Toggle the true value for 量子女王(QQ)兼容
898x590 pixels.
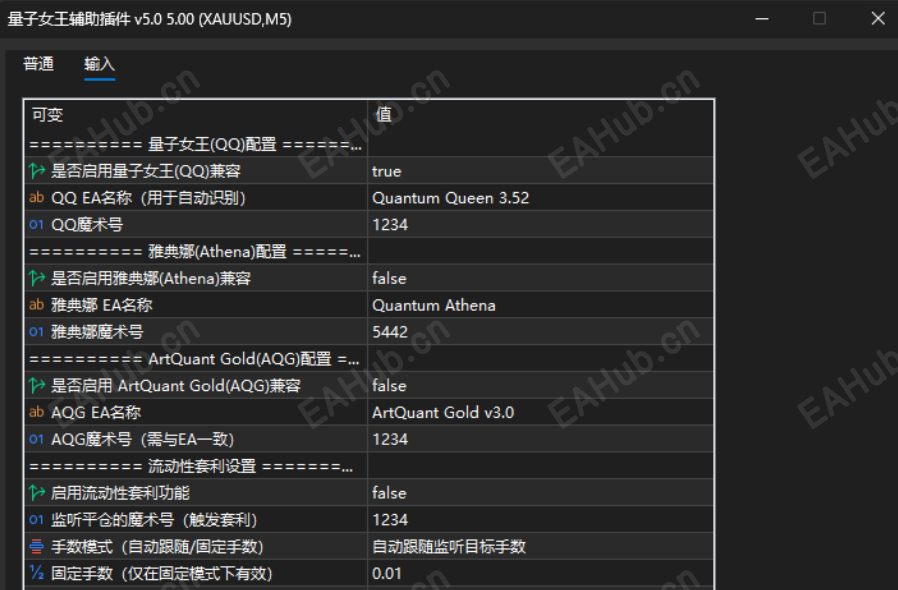pos(540,171)
